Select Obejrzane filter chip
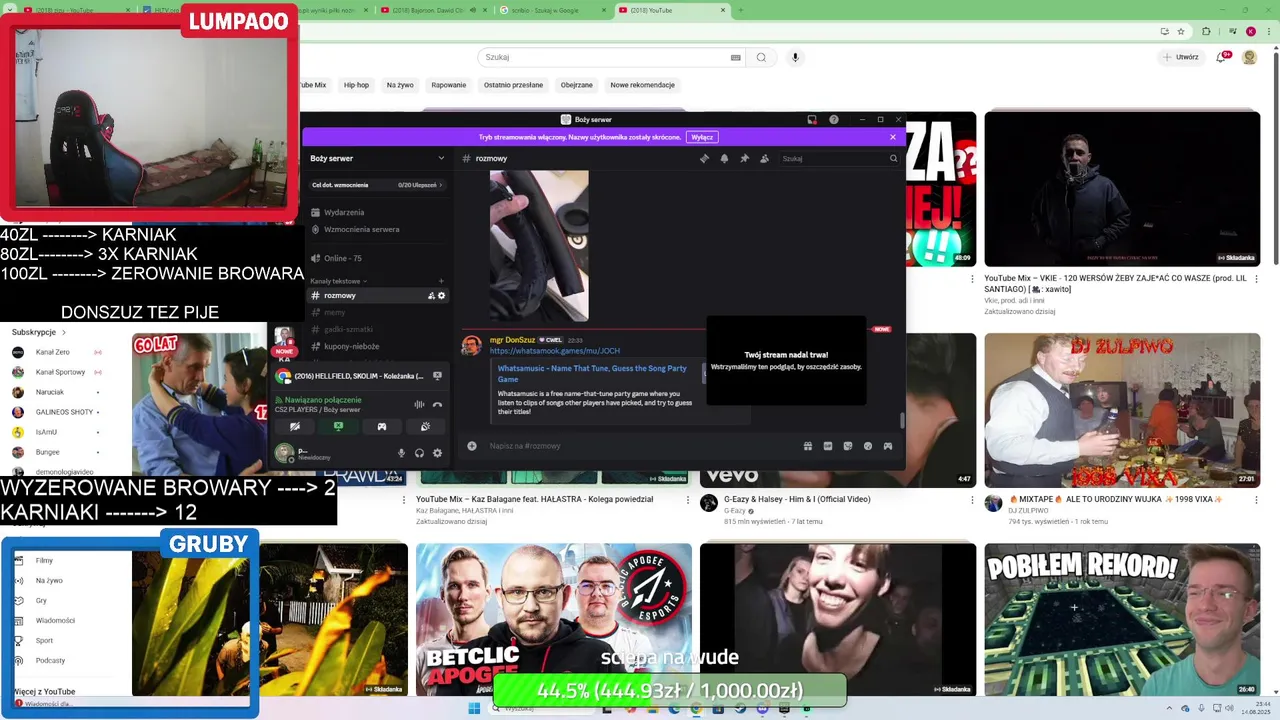Image resolution: width=1280 pixels, height=720 pixels. coord(577,85)
